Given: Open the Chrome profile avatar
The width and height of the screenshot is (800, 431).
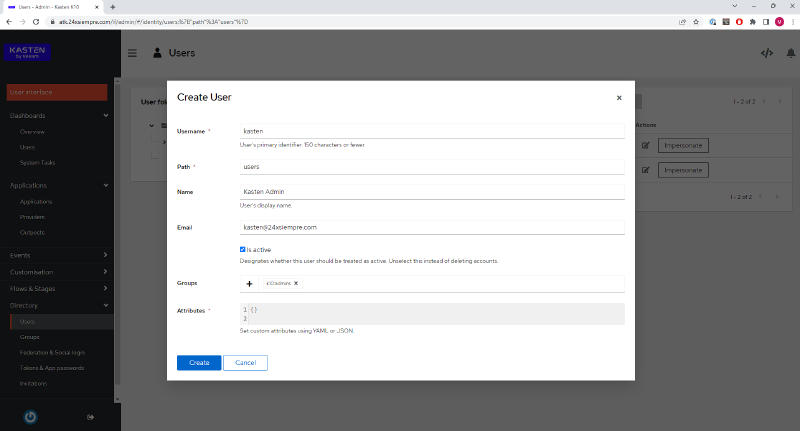Looking at the screenshot, I should 779,22.
